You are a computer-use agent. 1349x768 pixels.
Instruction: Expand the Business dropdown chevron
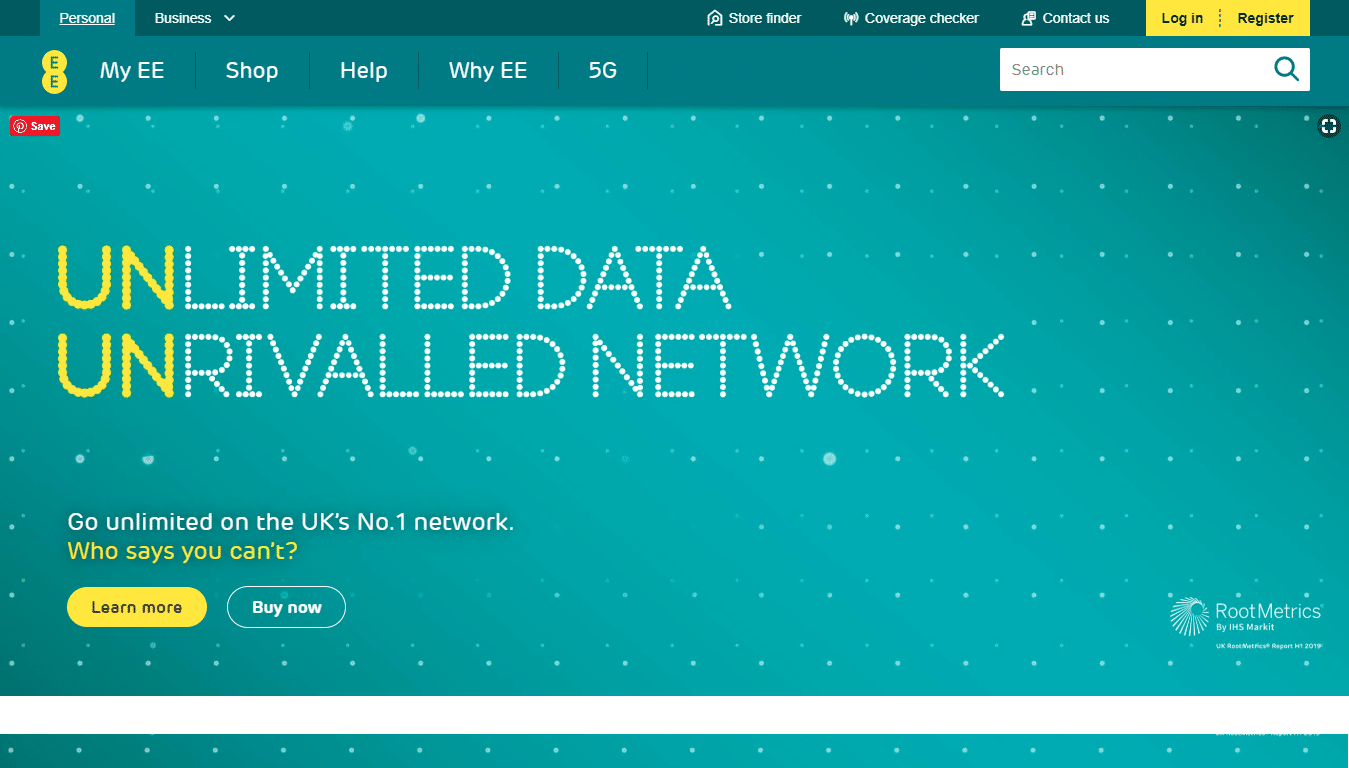coord(230,18)
